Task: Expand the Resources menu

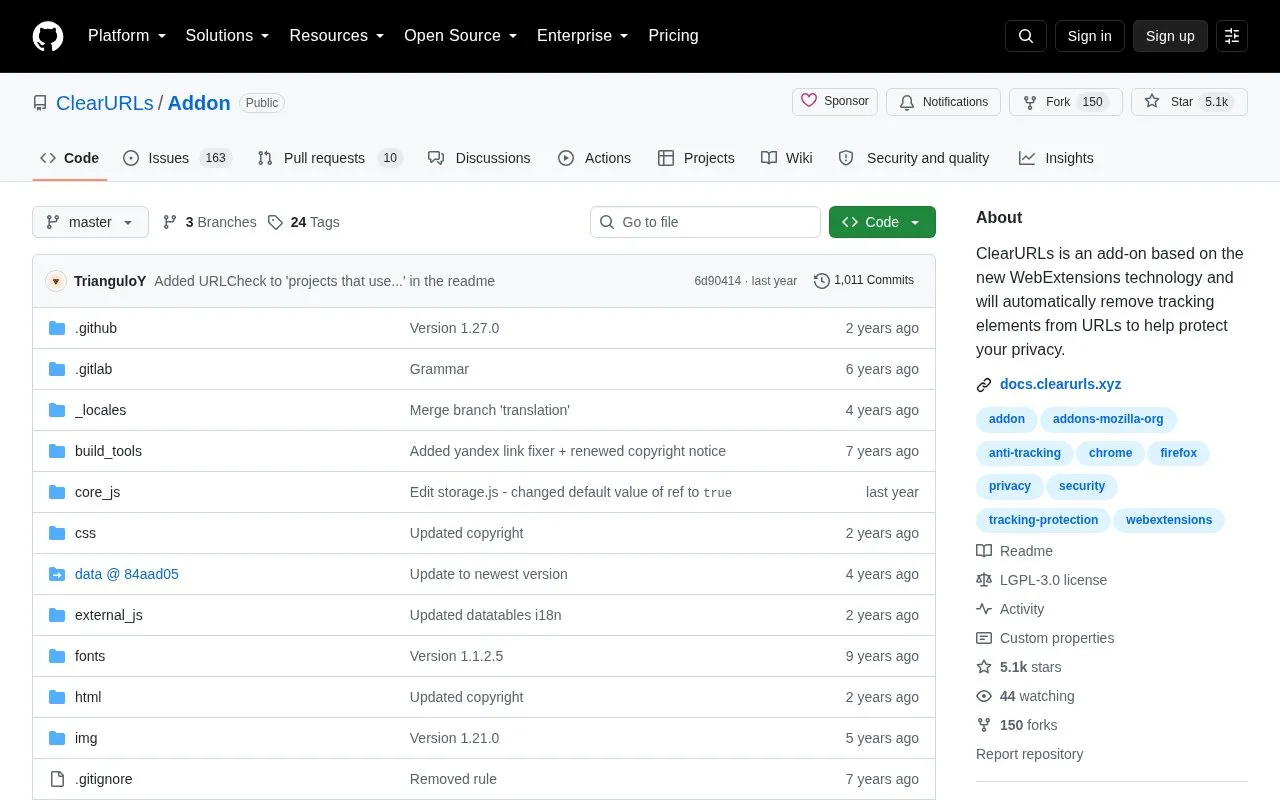Action: click(x=337, y=36)
